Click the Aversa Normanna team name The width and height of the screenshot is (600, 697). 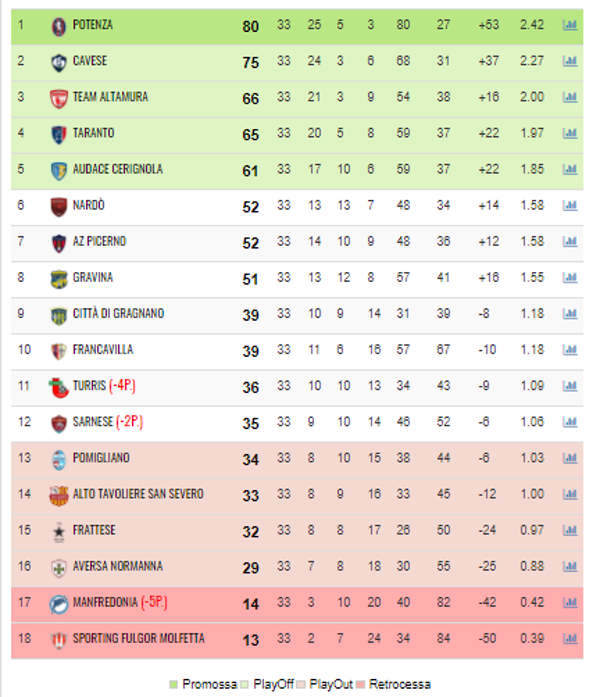[x=117, y=566]
